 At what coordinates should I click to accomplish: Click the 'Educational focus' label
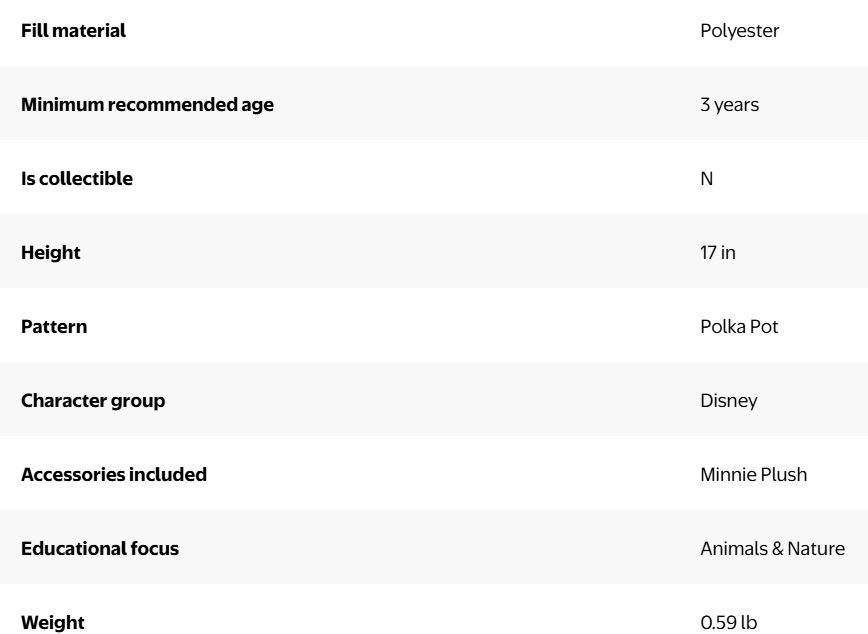100,549
